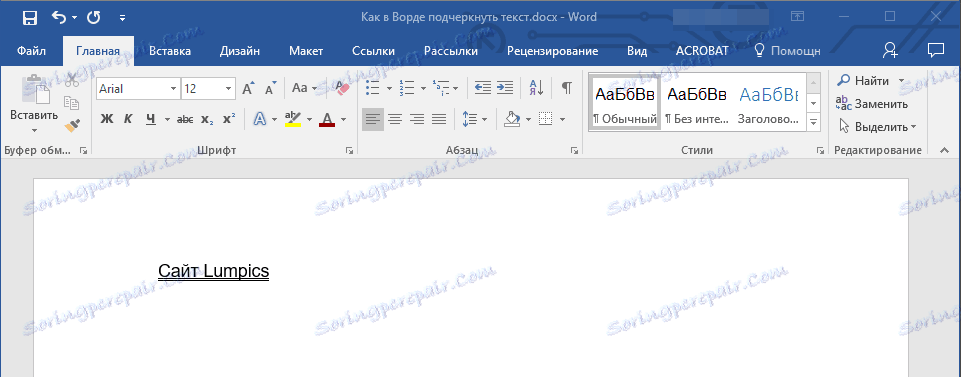This screenshot has width=961, height=377.
Task: Open the Файл tab
Action: pos(31,51)
